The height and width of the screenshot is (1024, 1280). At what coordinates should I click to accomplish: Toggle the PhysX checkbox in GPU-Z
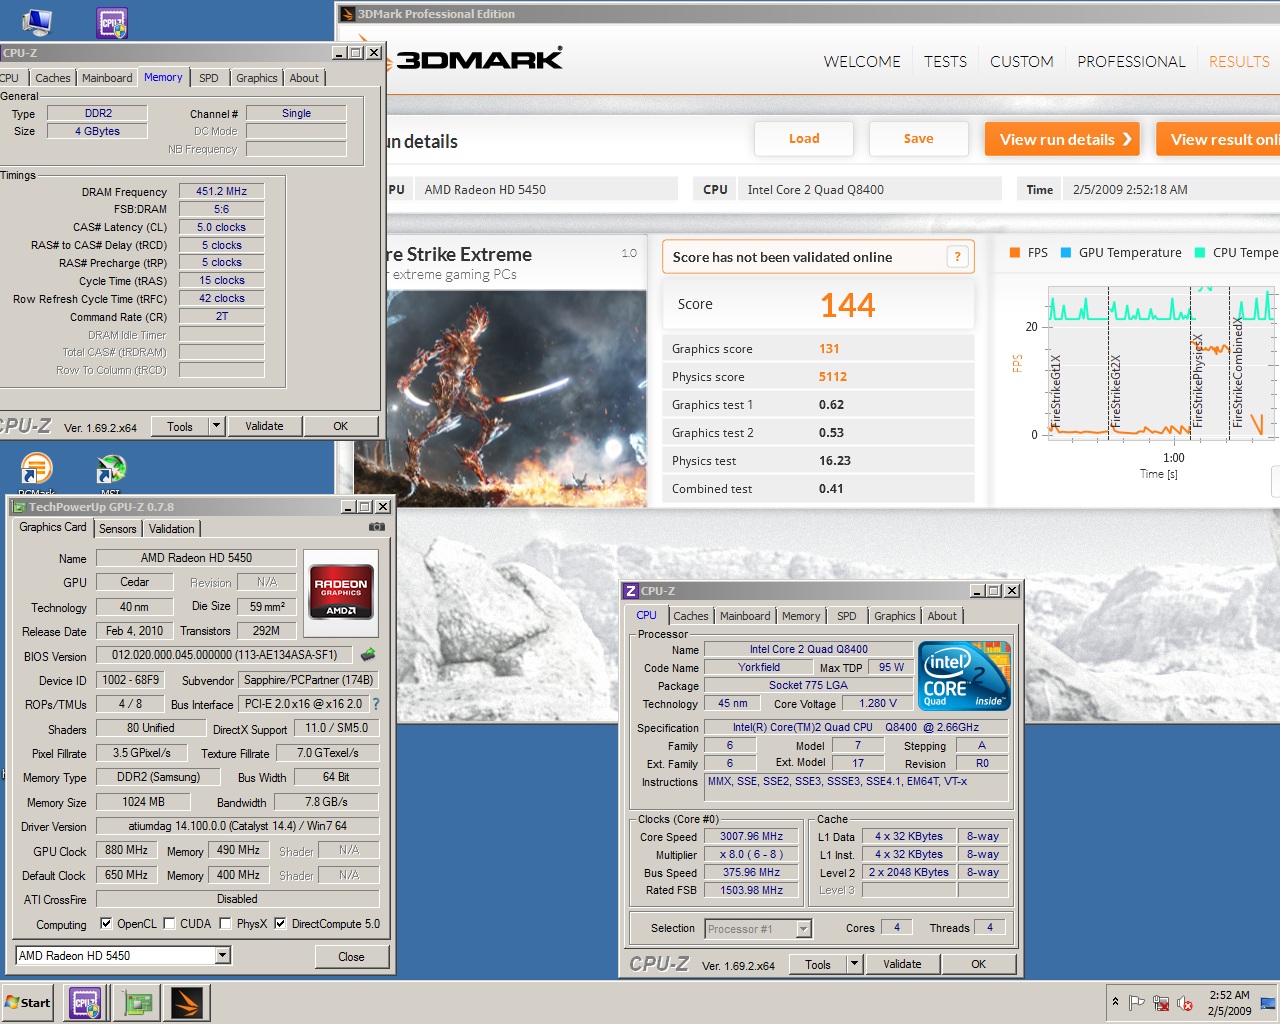(x=225, y=923)
